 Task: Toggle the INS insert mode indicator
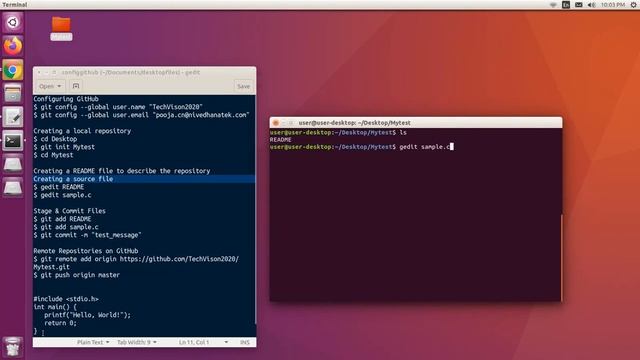point(244,342)
